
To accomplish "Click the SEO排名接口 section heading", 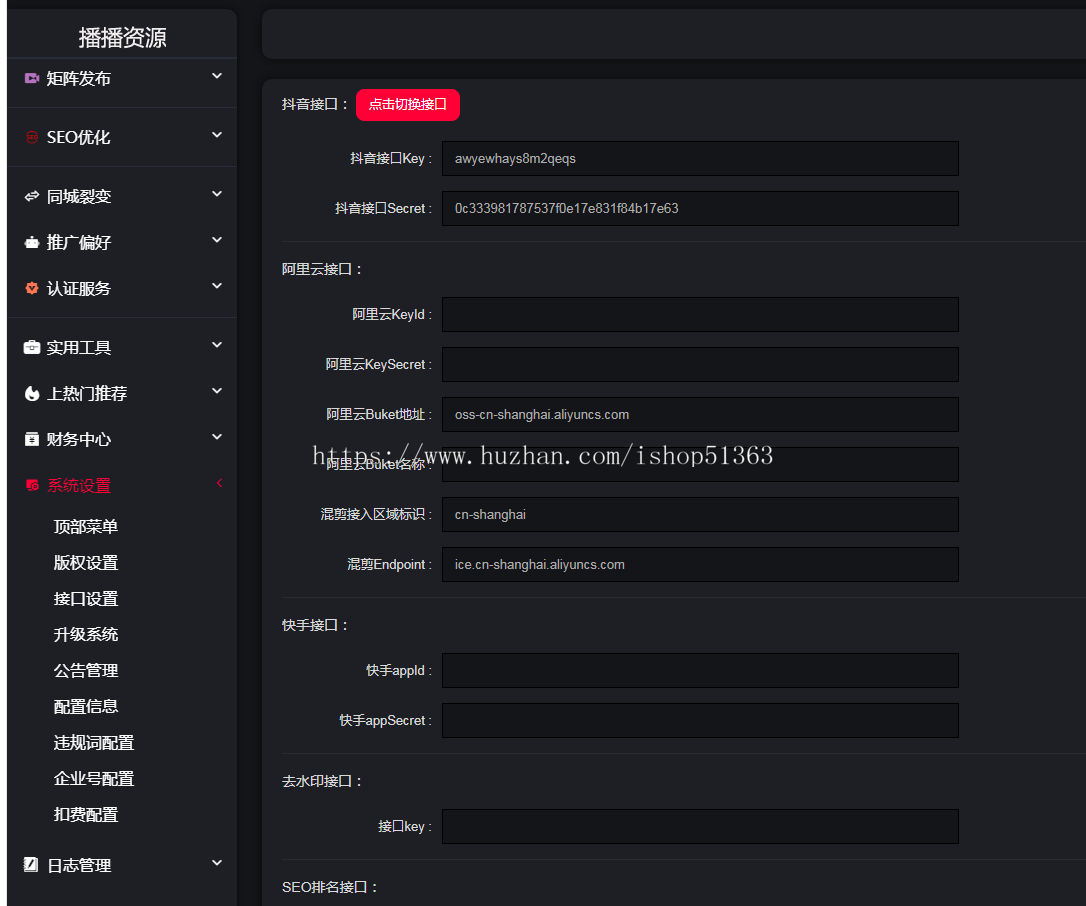I will point(330,887).
